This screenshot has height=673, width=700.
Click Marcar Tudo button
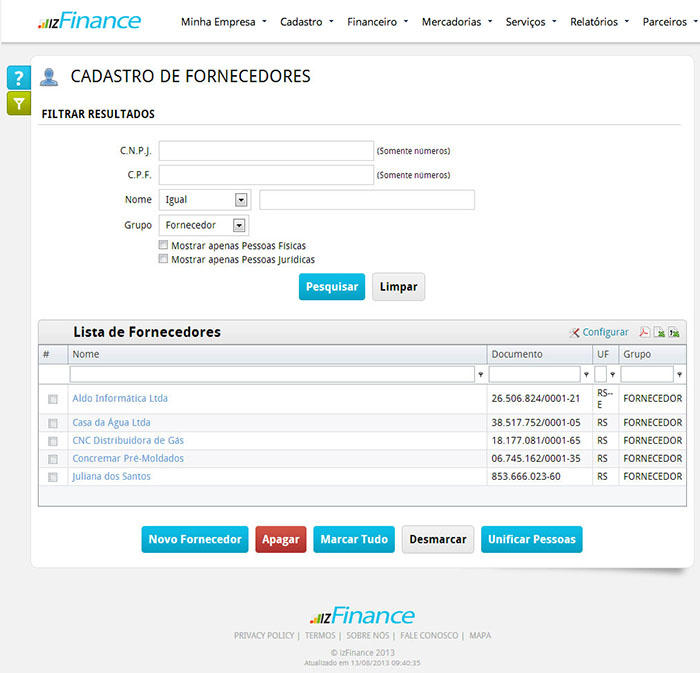tap(354, 539)
